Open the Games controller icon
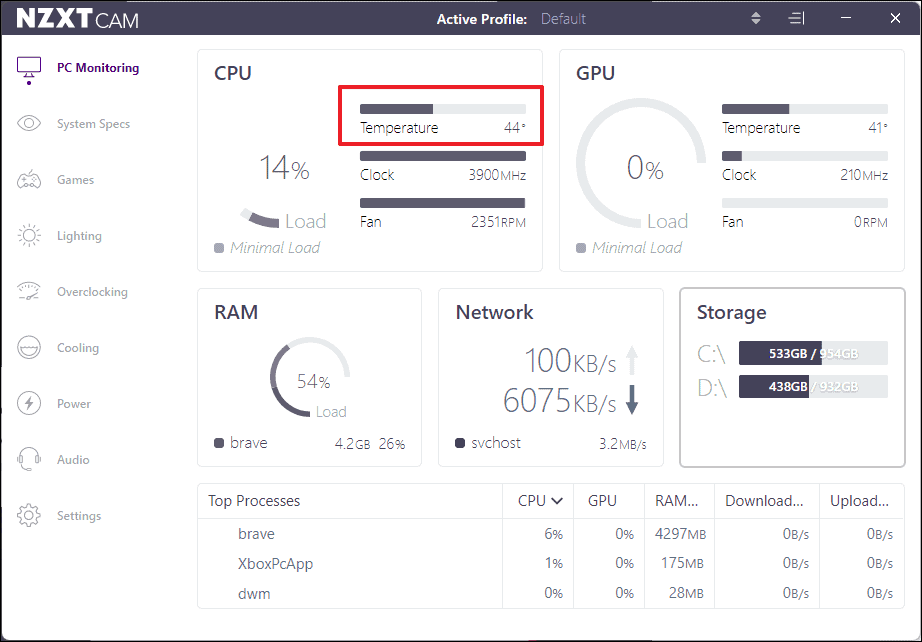The image size is (922, 642). coord(29,180)
